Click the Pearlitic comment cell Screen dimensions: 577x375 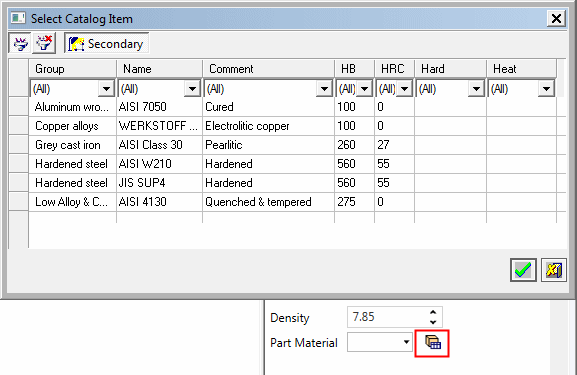[x=268, y=145]
